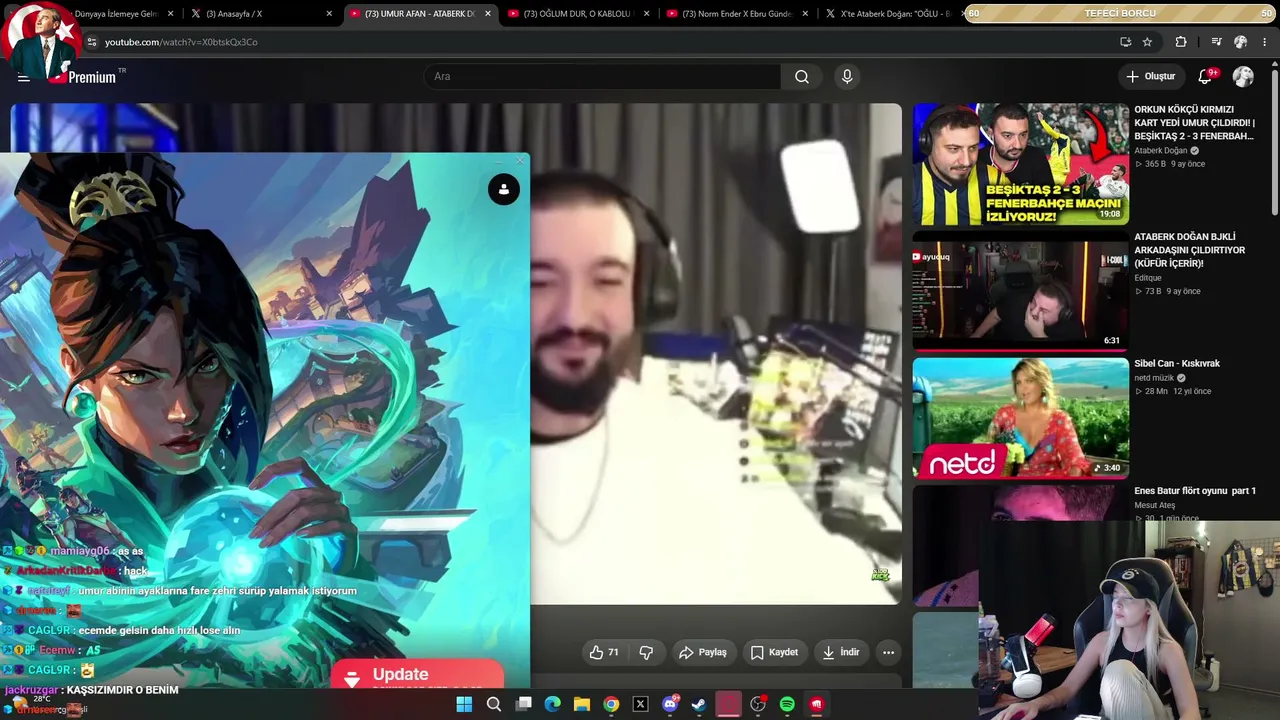
Task: Switch to the 'Dünyaya İzlemeye Gelm' tab
Action: click(116, 14)
